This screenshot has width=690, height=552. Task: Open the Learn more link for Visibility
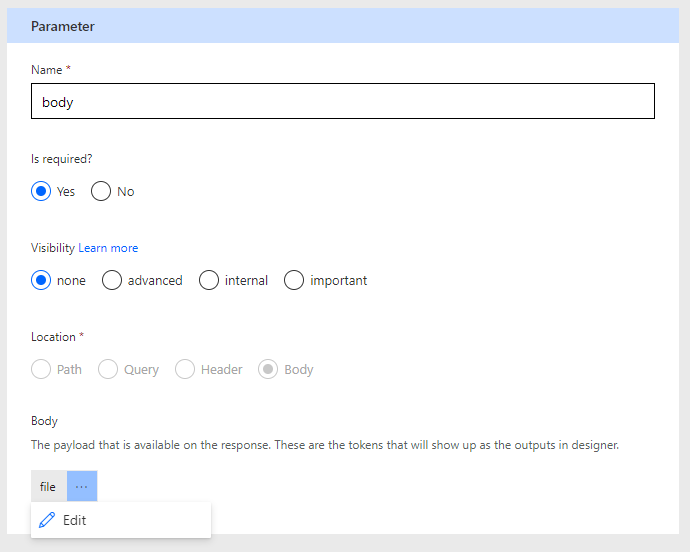[x=108, y=248]
